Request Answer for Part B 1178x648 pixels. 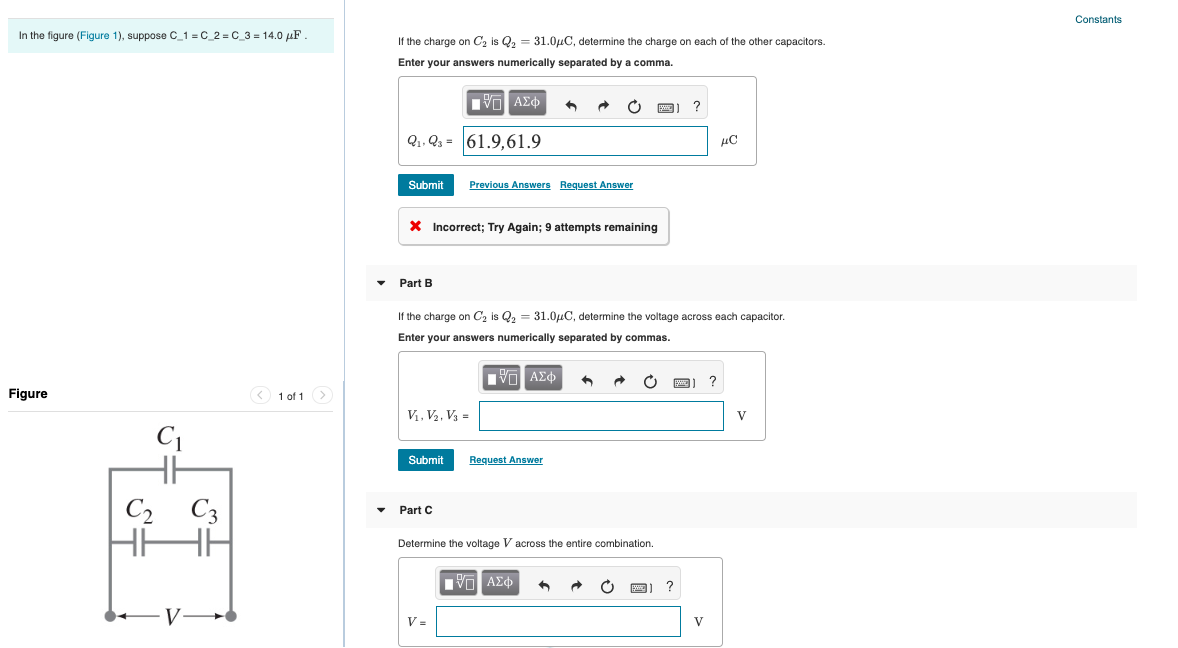pyautogui.click(x=506, y=460)
